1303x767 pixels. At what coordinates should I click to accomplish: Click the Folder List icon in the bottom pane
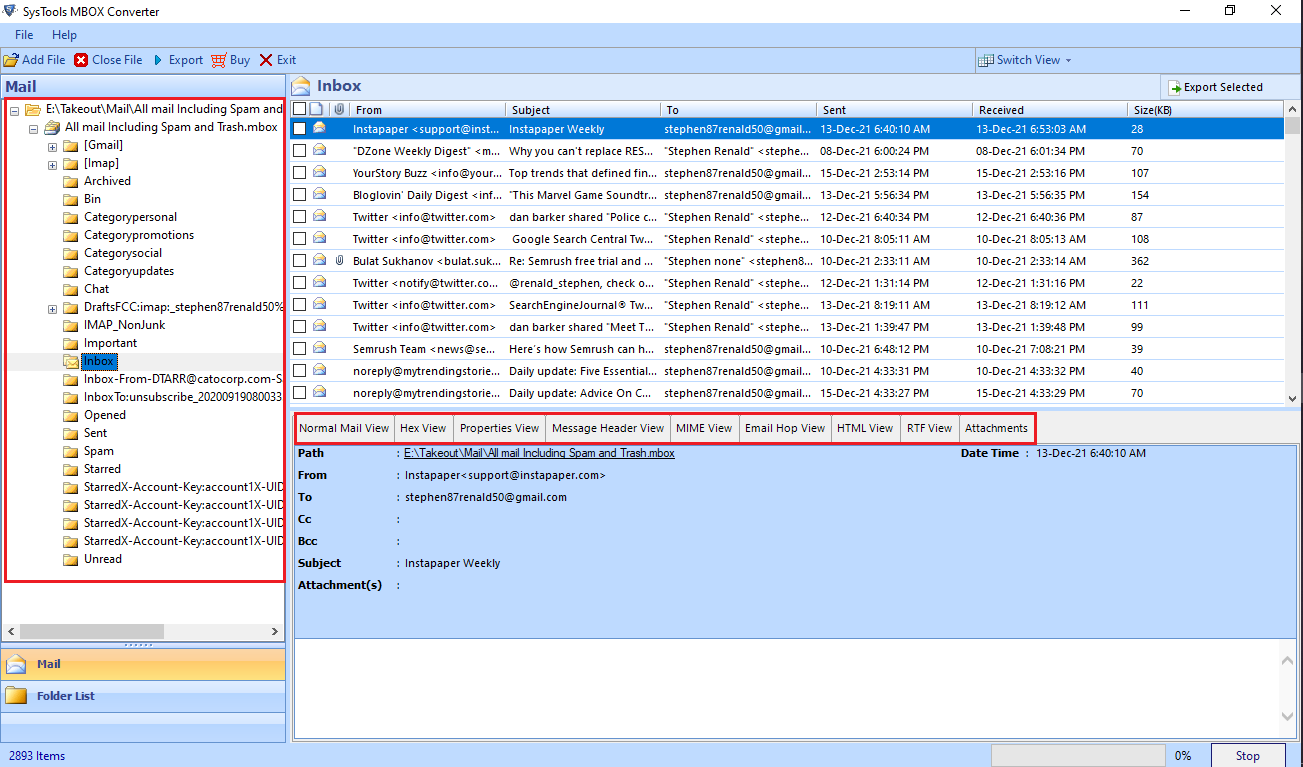16,696
